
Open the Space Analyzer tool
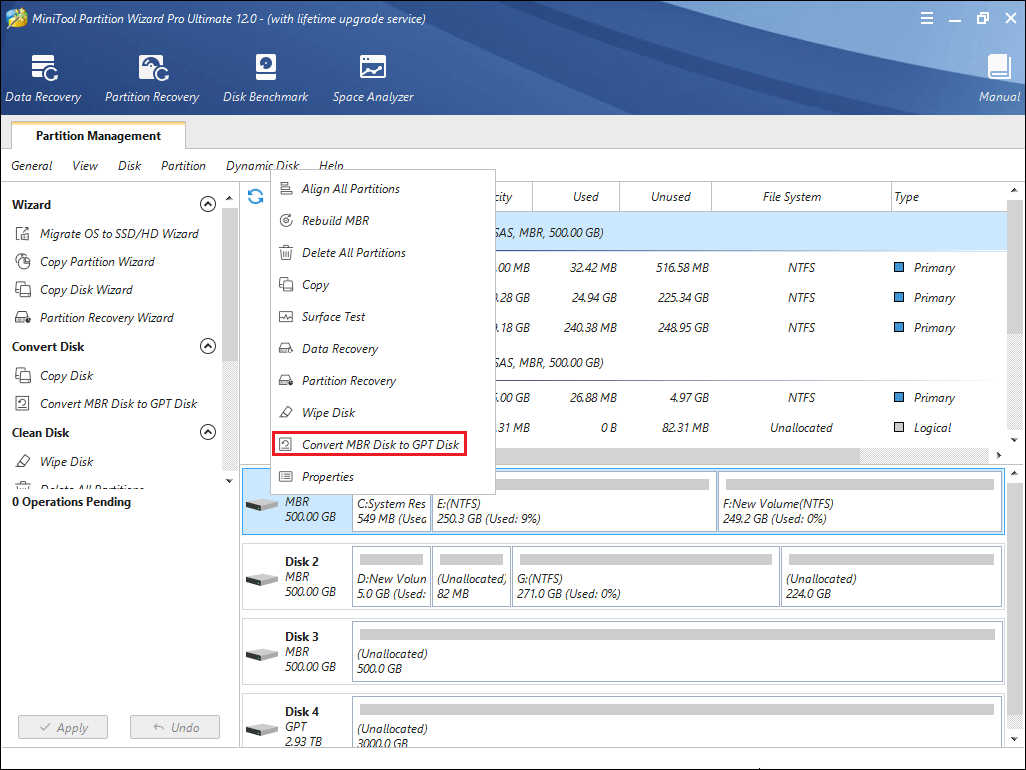coord(373,79)
